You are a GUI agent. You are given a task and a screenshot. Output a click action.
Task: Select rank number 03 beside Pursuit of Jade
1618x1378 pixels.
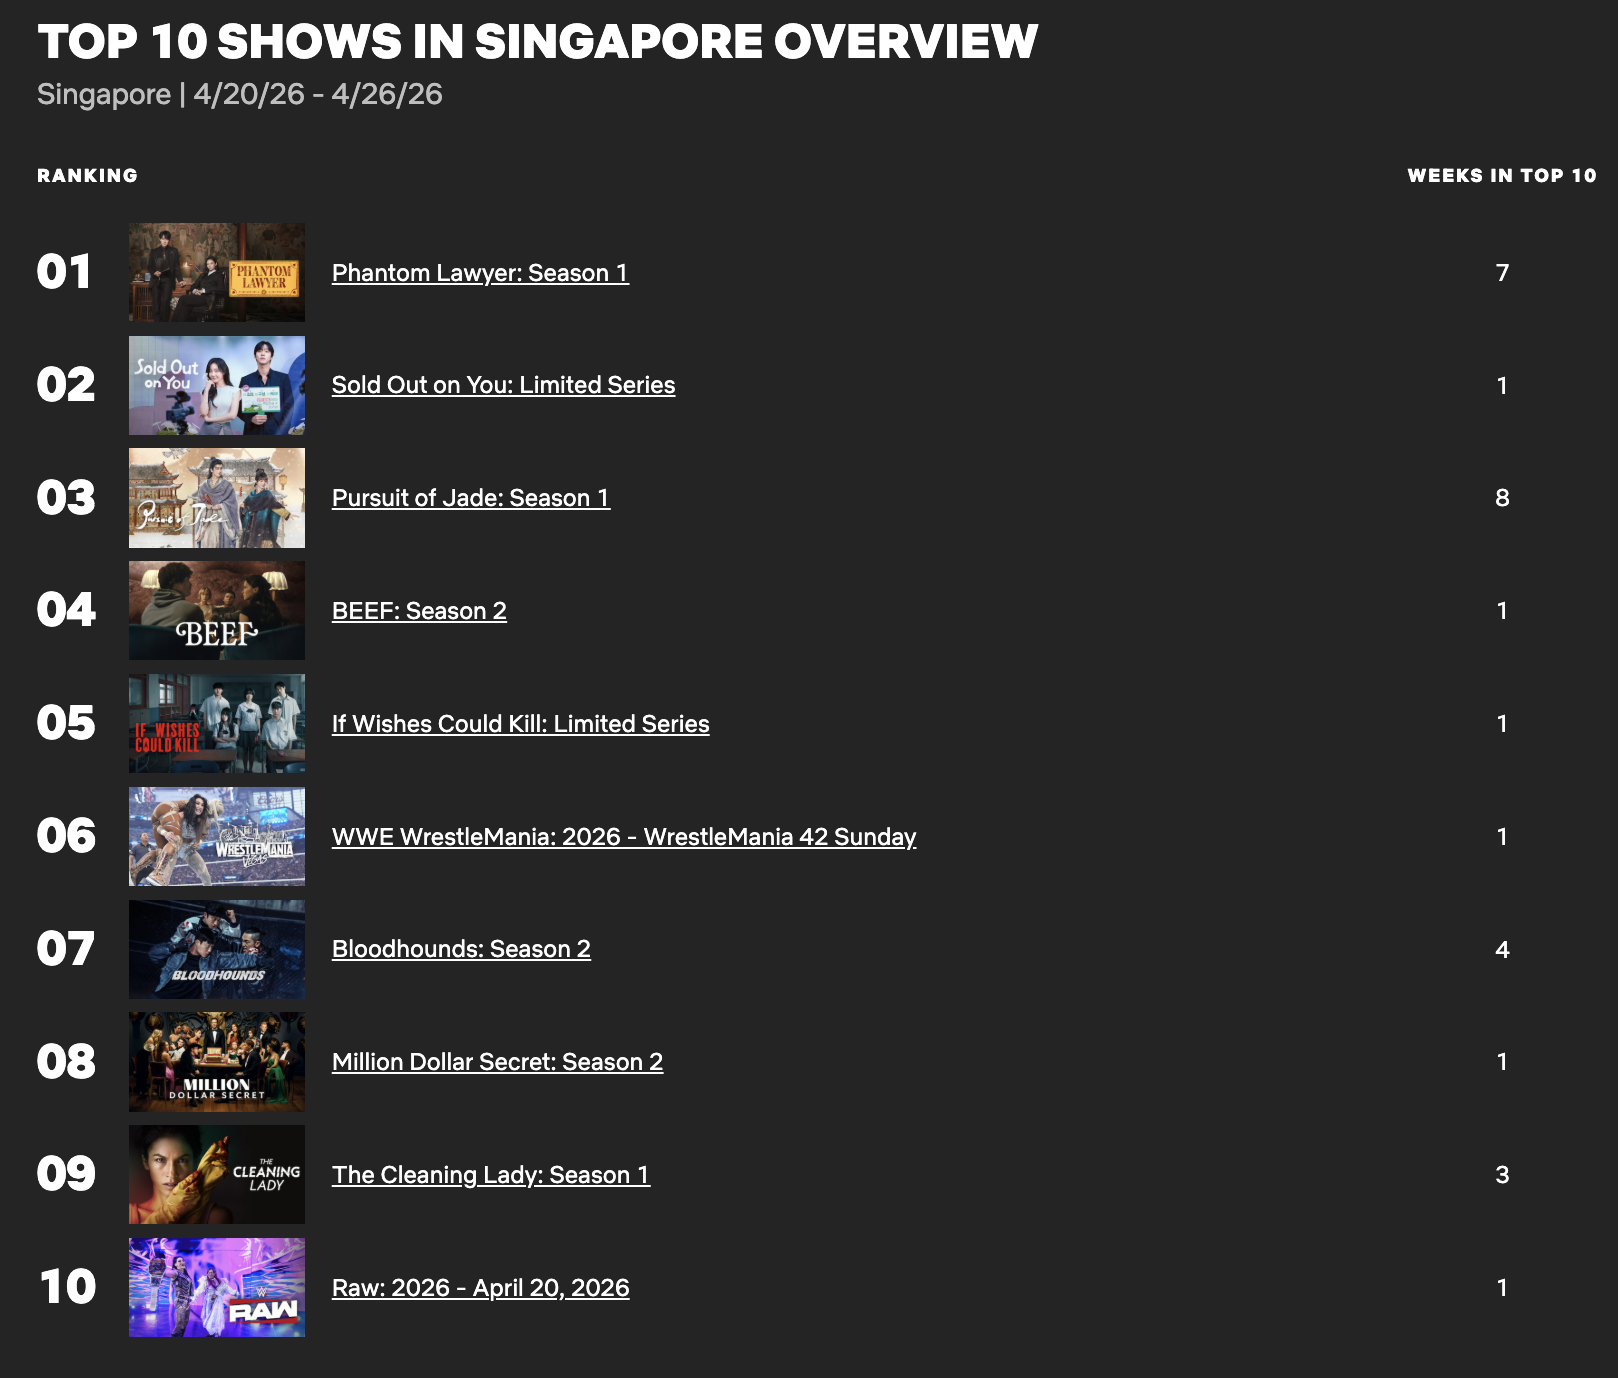point(66,498)
